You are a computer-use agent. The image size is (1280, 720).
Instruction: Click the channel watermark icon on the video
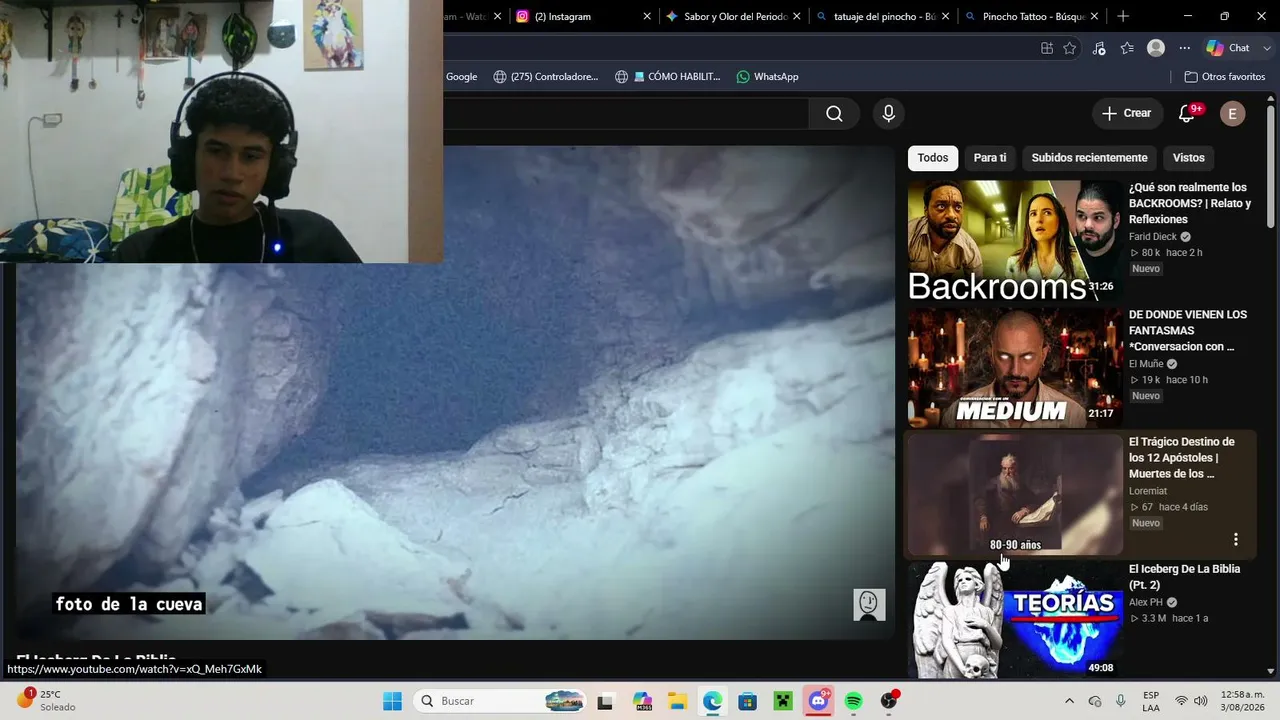869,604
